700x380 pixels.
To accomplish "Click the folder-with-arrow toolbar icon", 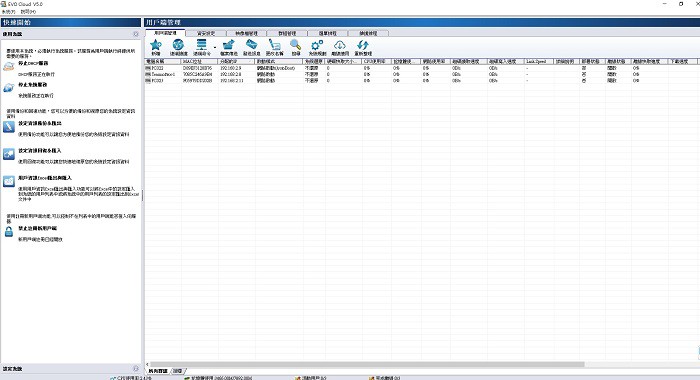I will [229, 45].
